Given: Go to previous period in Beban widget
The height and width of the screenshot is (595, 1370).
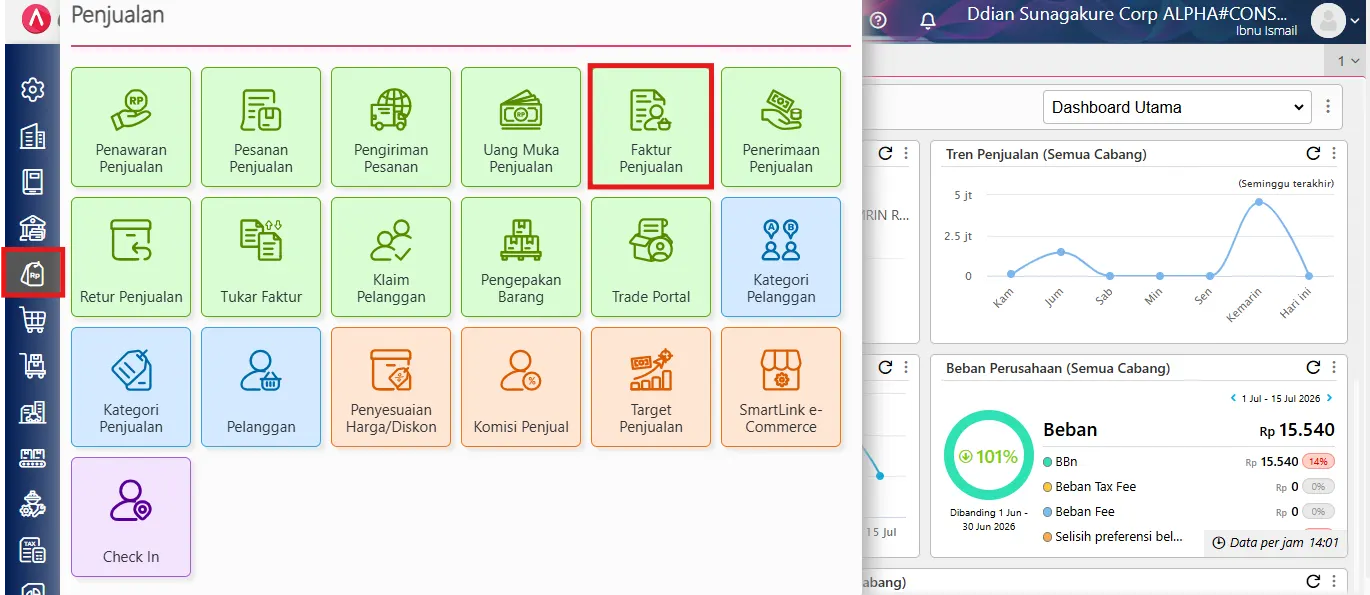Looking at the screenshot, I should coord(1233,398).
